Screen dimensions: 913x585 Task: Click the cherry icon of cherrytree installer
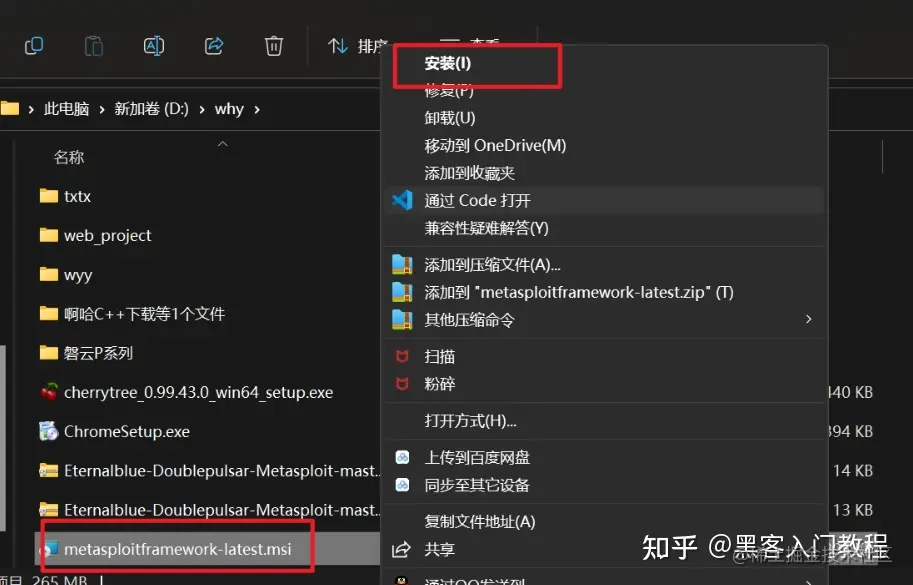click(49, 392)
